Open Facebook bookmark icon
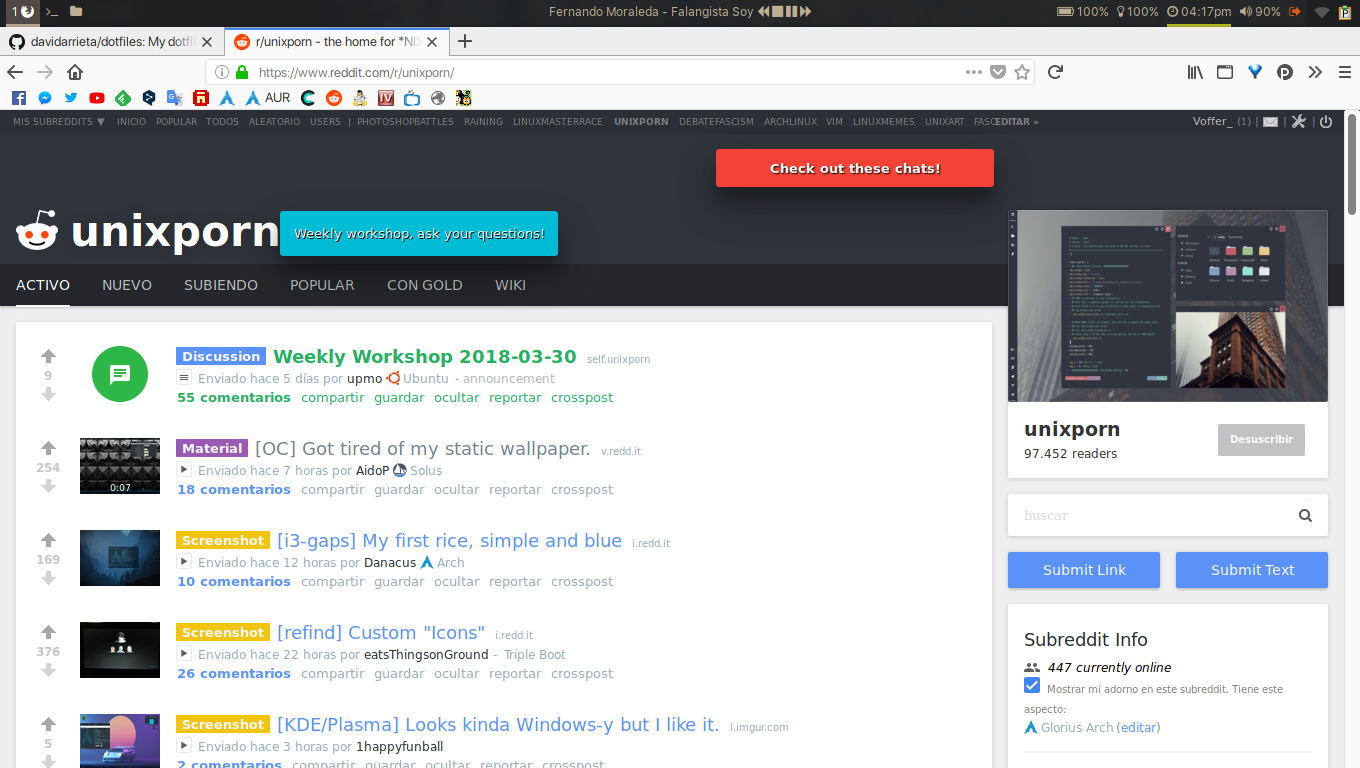1360x768 pixels. pyautogui.click(x=19, y=98)
